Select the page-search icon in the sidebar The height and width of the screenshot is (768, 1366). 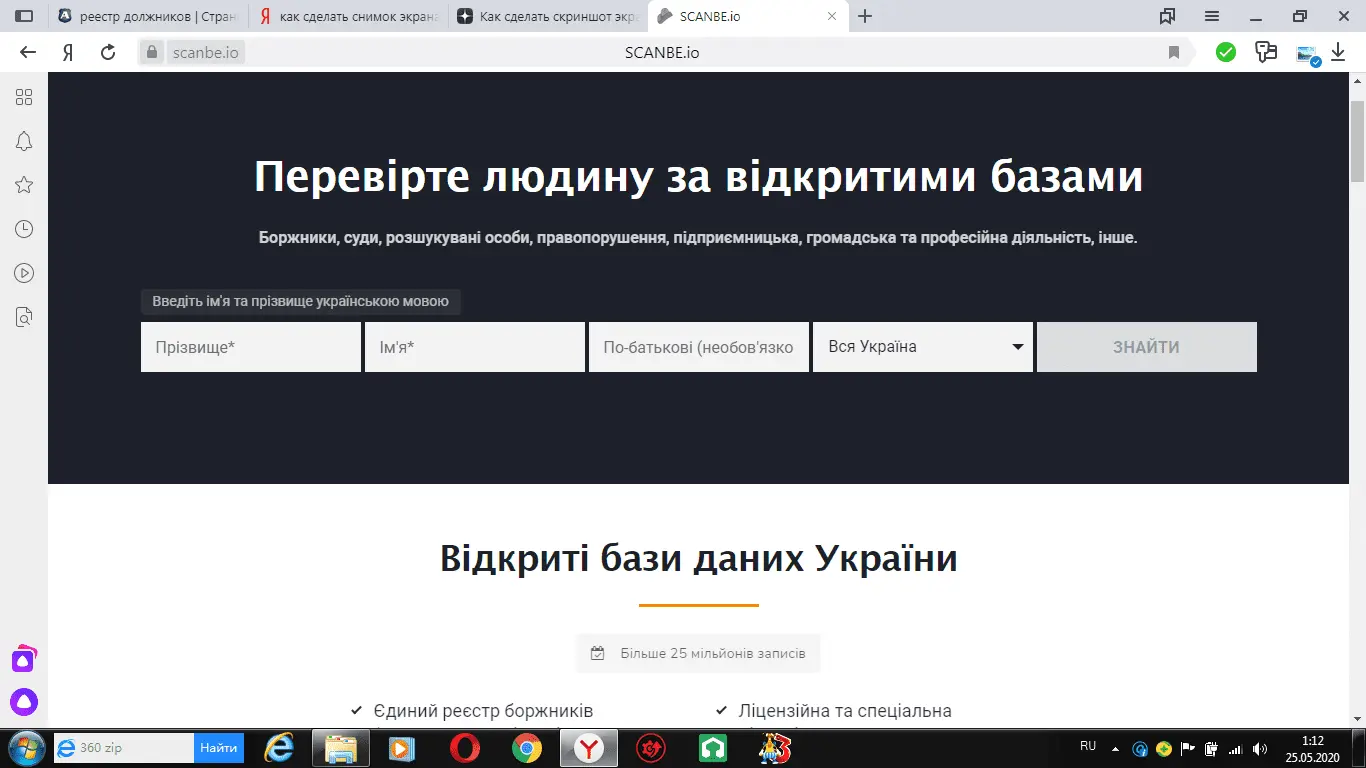click(24, 316)
